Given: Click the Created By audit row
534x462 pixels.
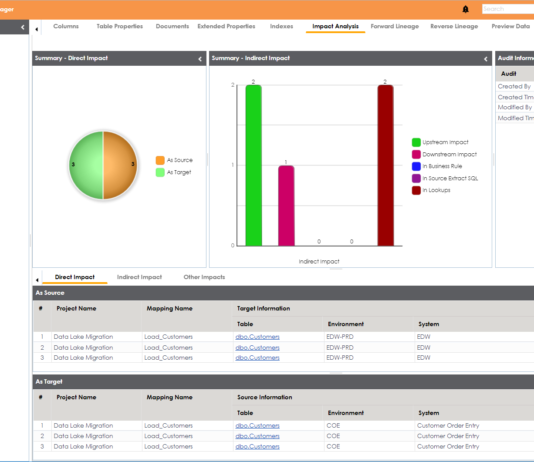Looking at the screenshot, I should pyautogui.click(x=515, y=86).
